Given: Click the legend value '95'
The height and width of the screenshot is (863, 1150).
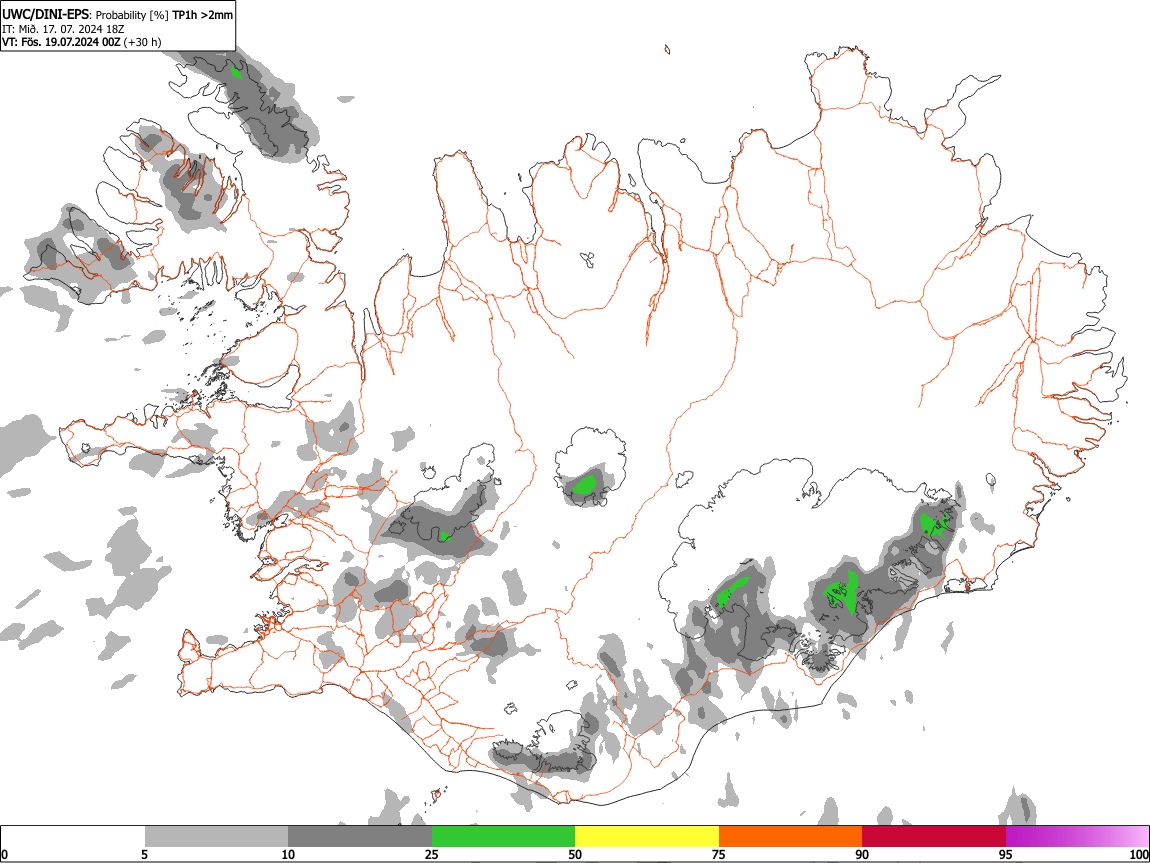Looking at the screenshot, I should pyautogui.click(x=1006, y=854).
